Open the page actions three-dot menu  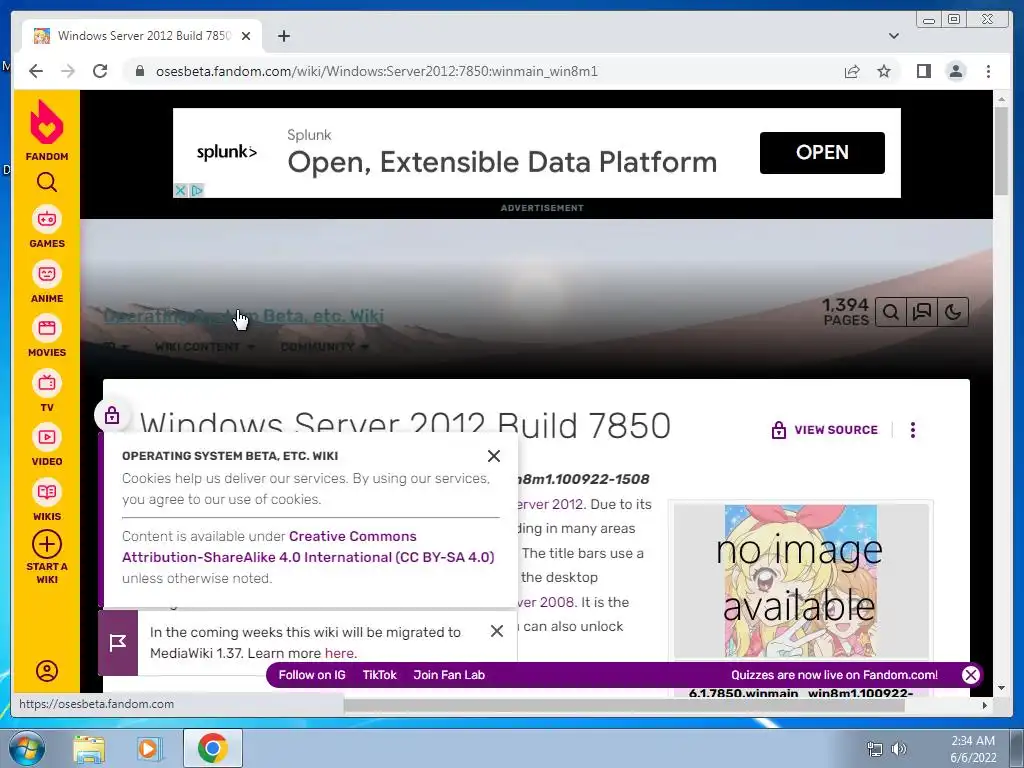[913, 430]
